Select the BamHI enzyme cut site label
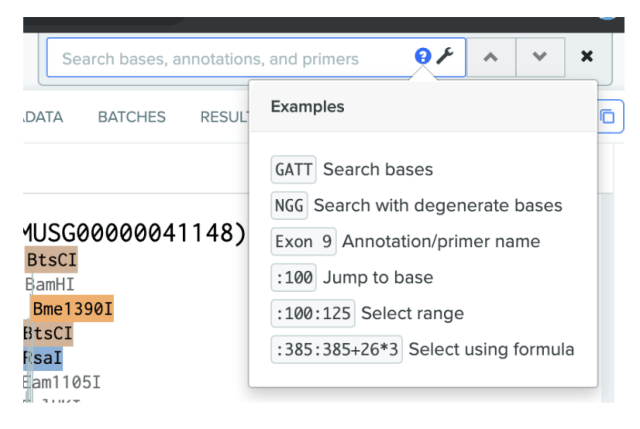 point(44,285)
